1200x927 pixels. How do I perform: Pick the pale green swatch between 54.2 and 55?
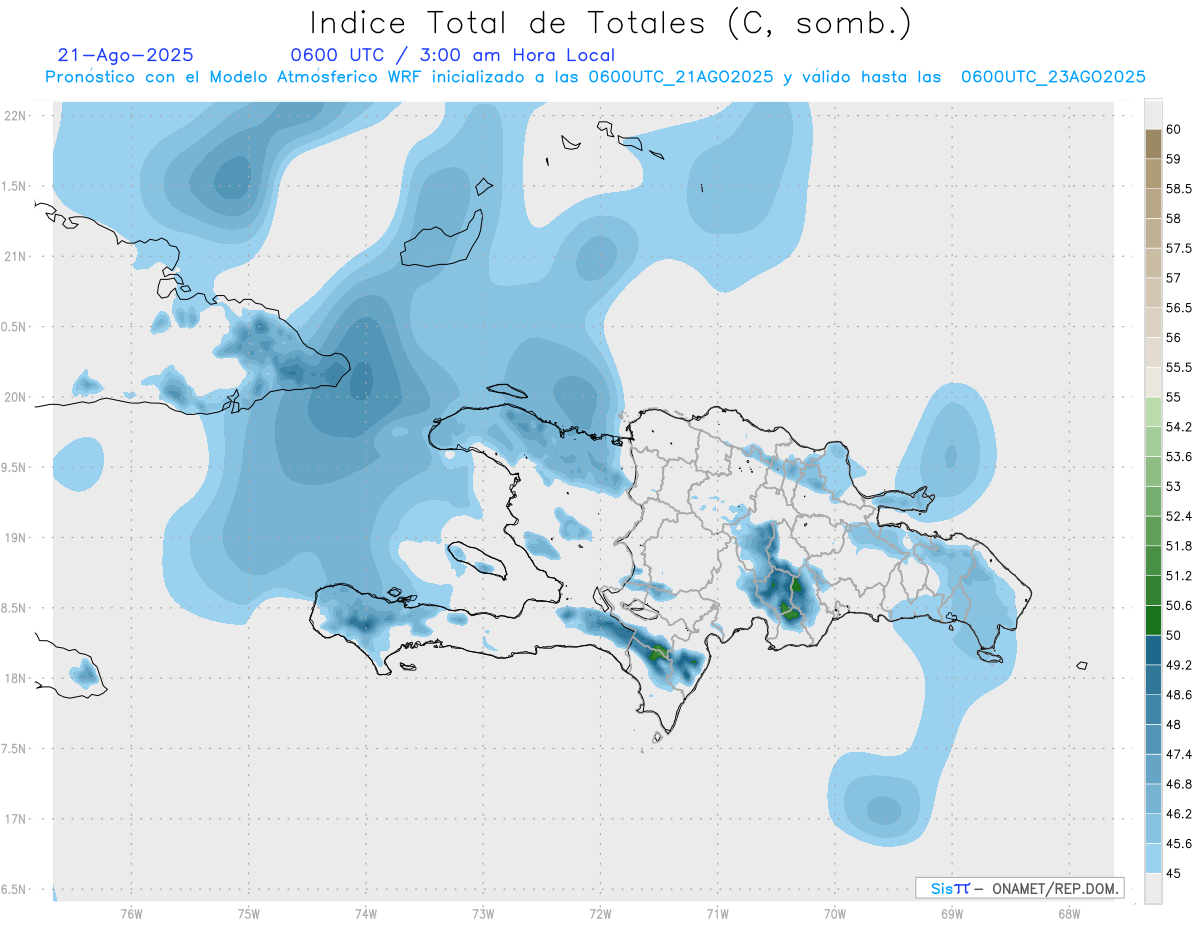point(1153,412)
